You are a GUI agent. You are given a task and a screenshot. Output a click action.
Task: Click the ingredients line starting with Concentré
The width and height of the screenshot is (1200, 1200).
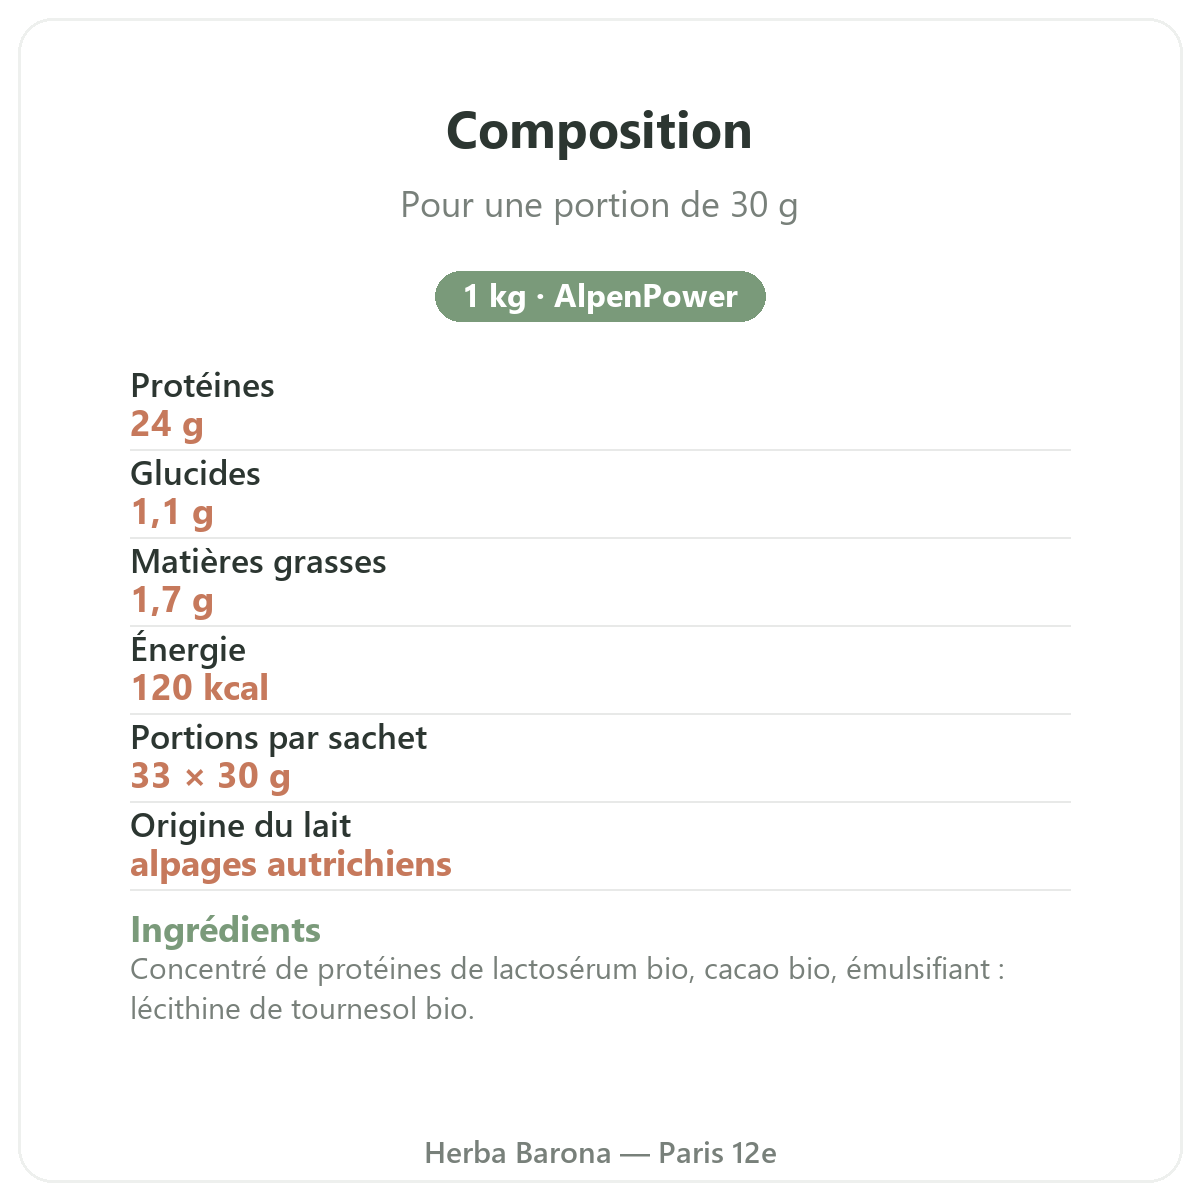567,969
